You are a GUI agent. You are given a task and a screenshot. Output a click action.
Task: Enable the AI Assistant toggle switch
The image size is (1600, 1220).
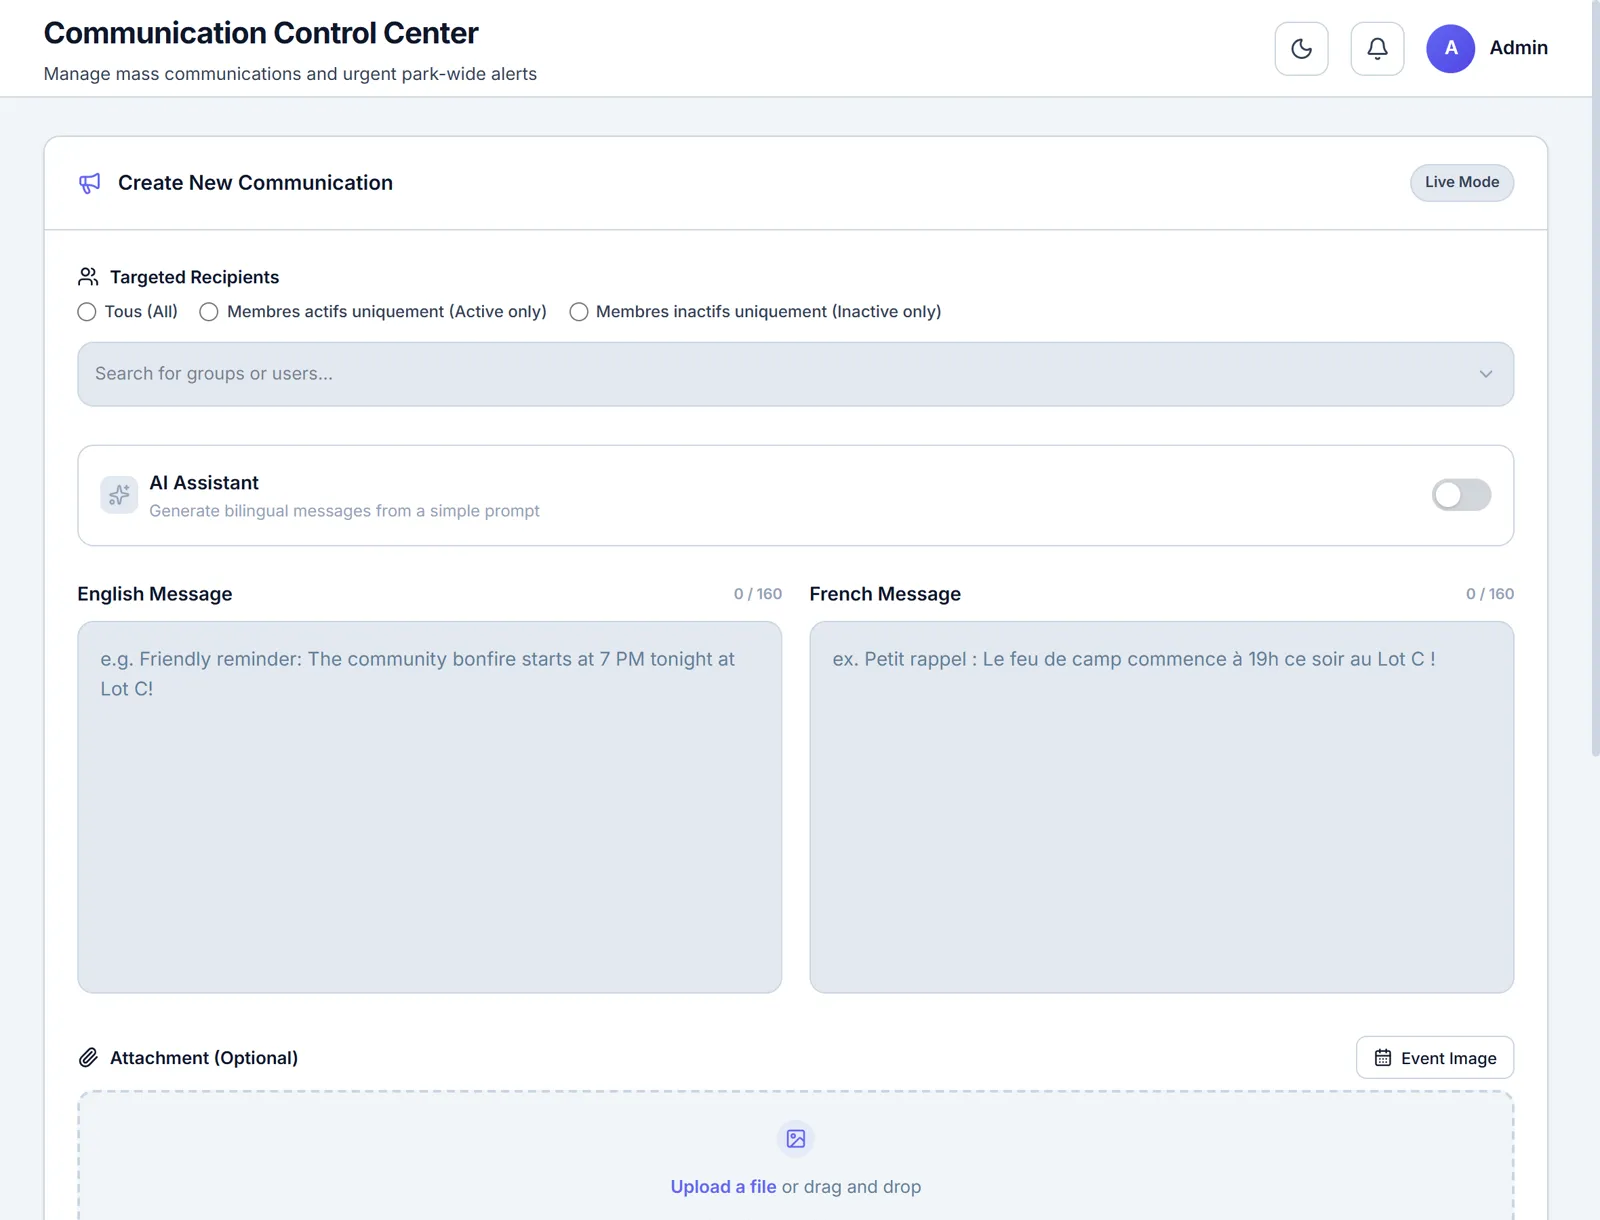1461,495
